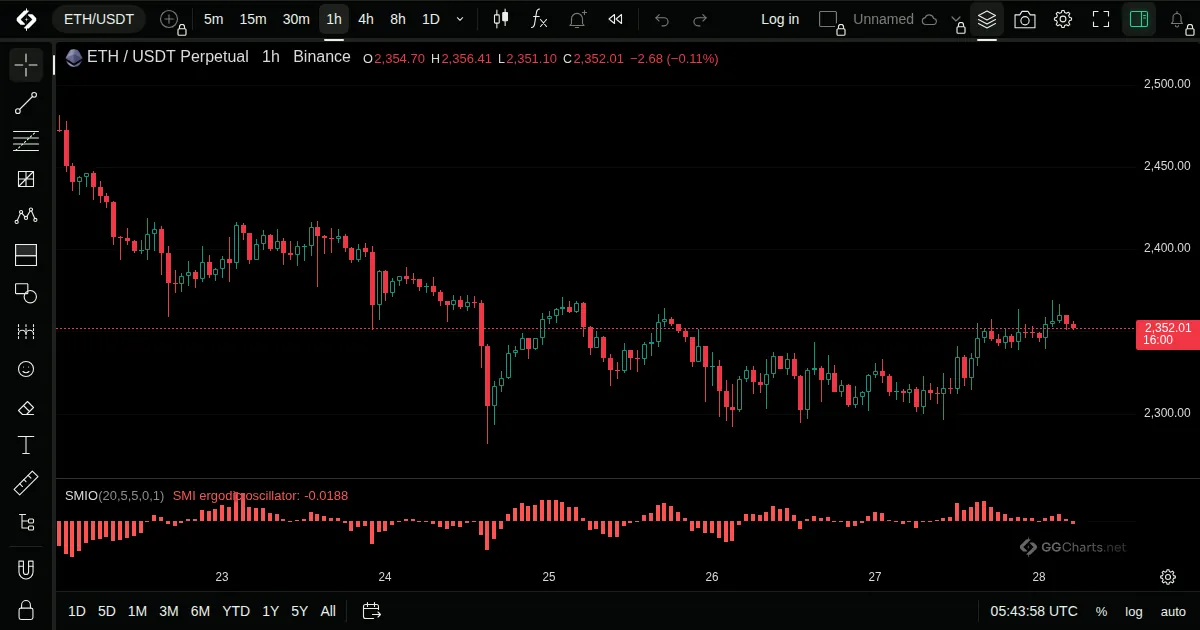Show All data range
Image resolution: width=1200 pixels, height=630 pixels.
point(328,611)
